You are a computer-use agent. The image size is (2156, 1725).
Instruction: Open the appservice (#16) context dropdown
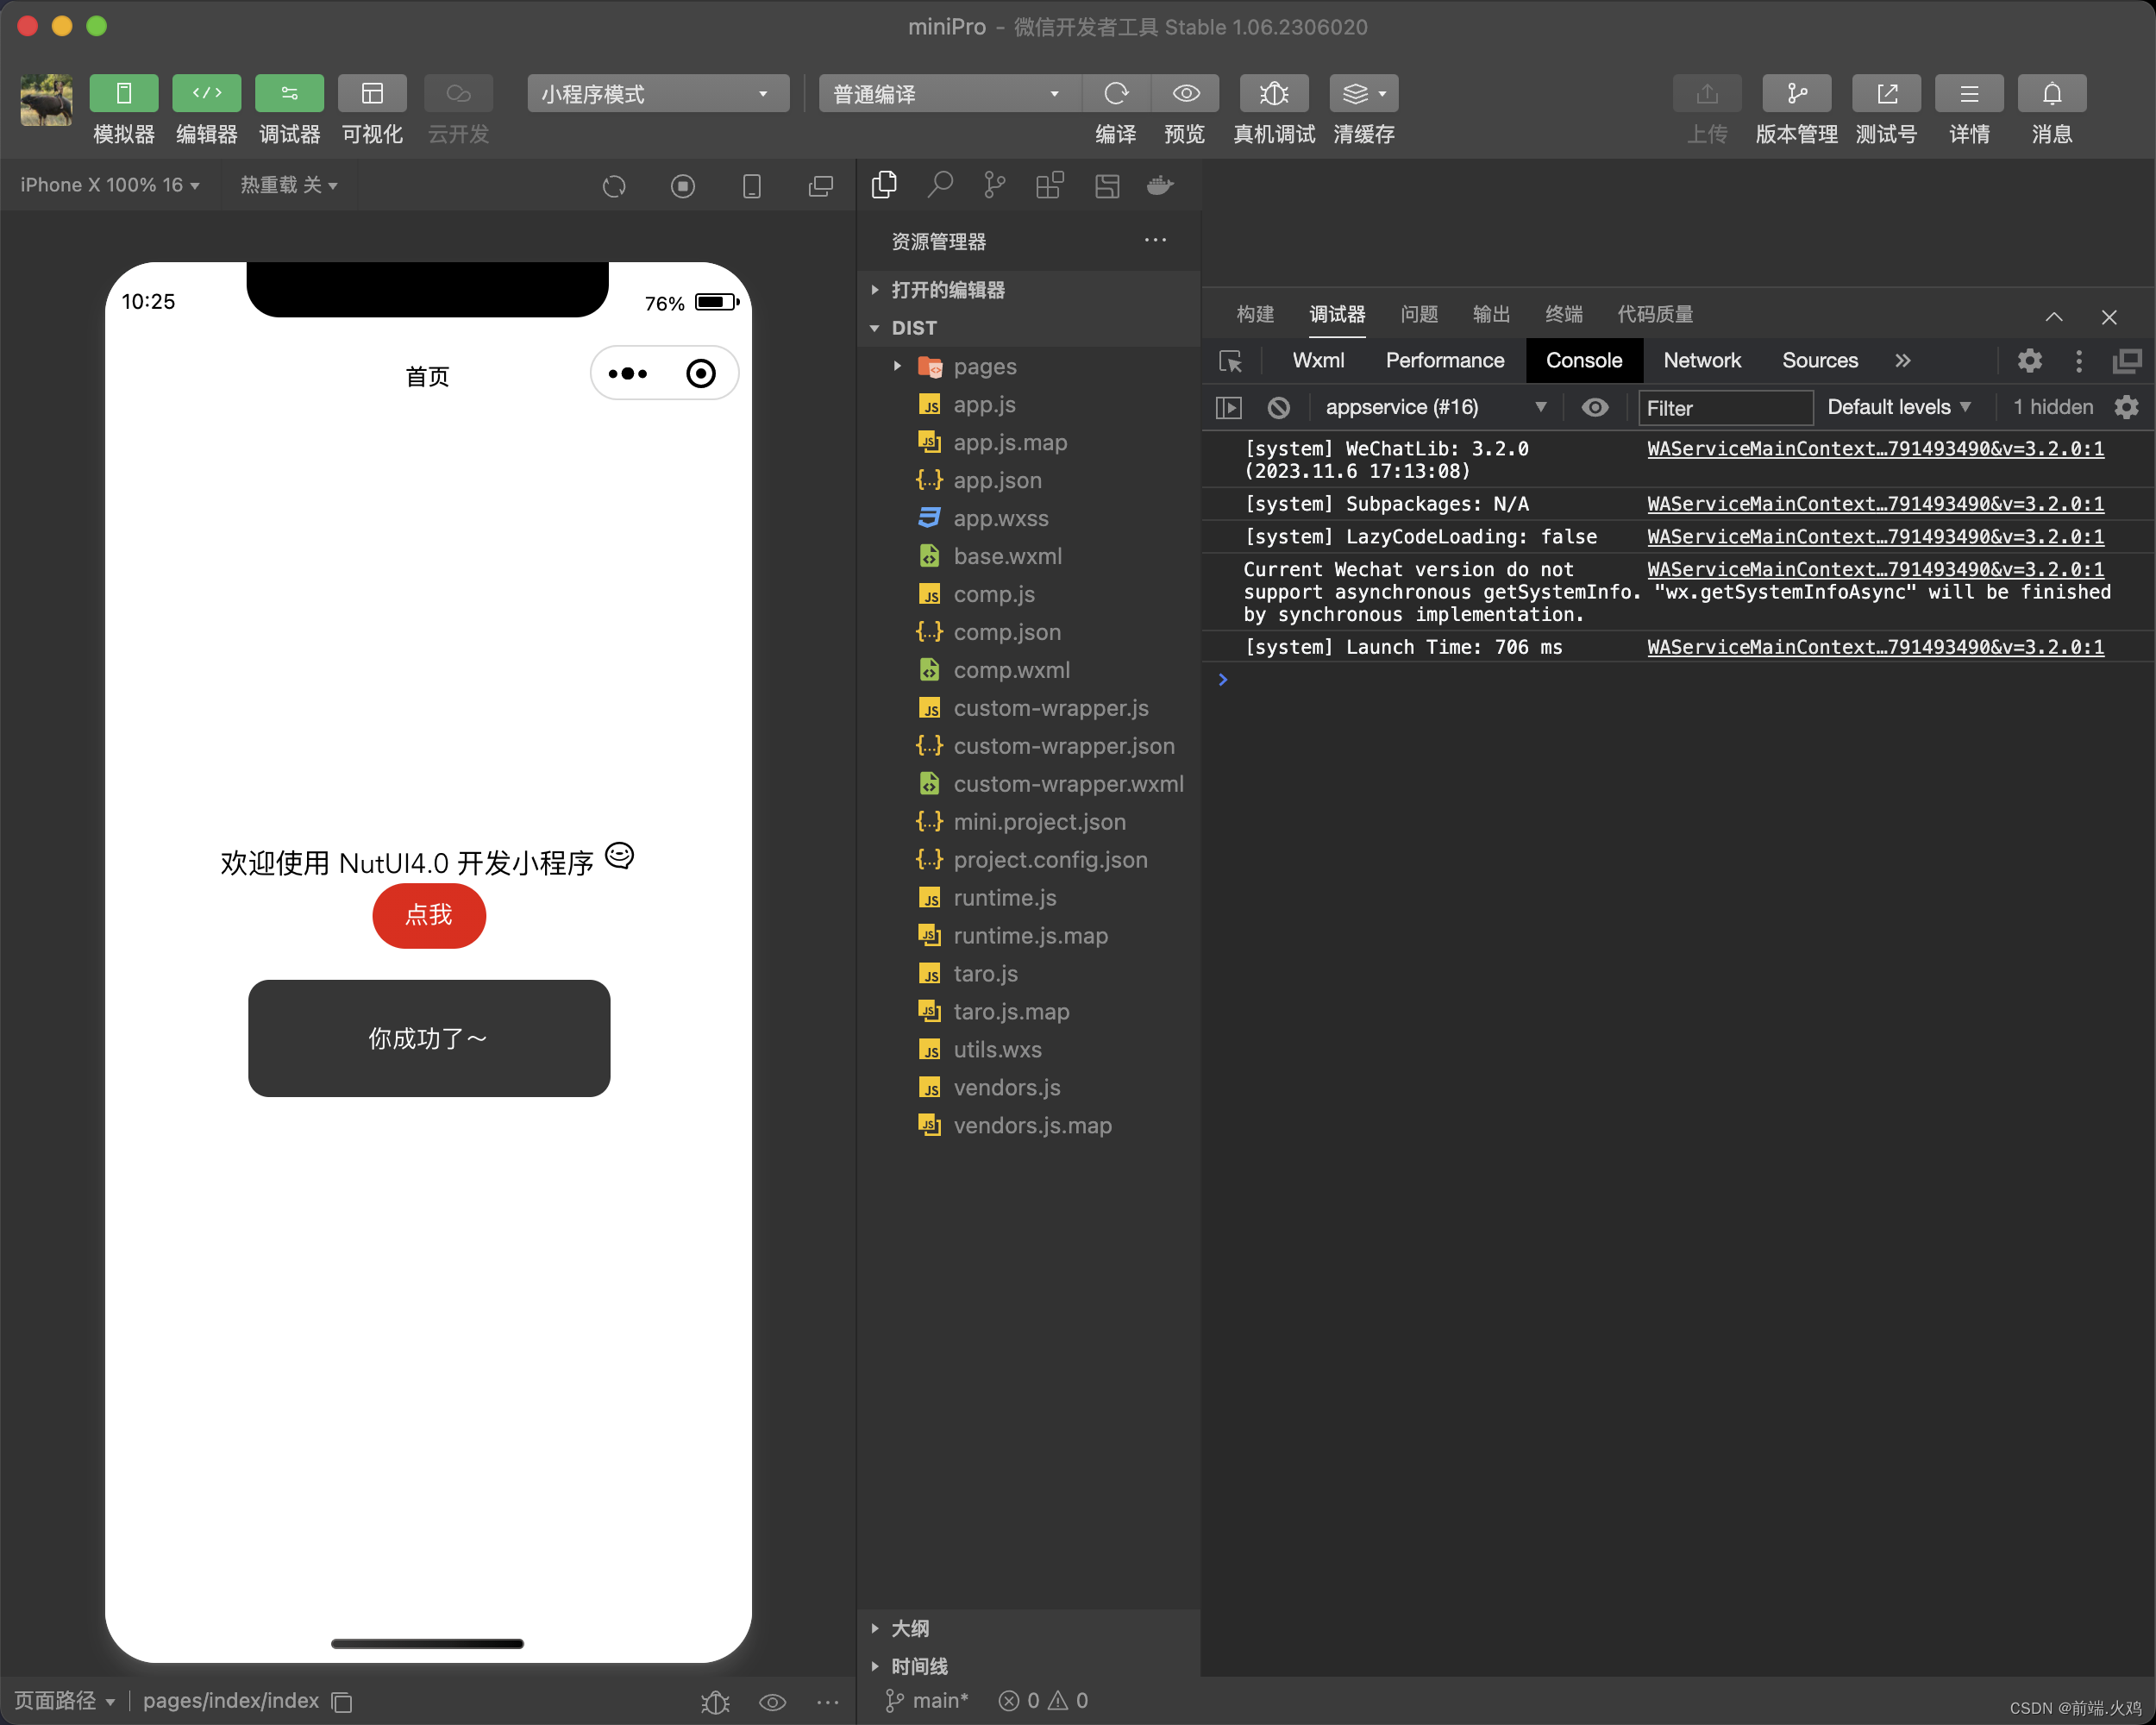[1435, 407]
